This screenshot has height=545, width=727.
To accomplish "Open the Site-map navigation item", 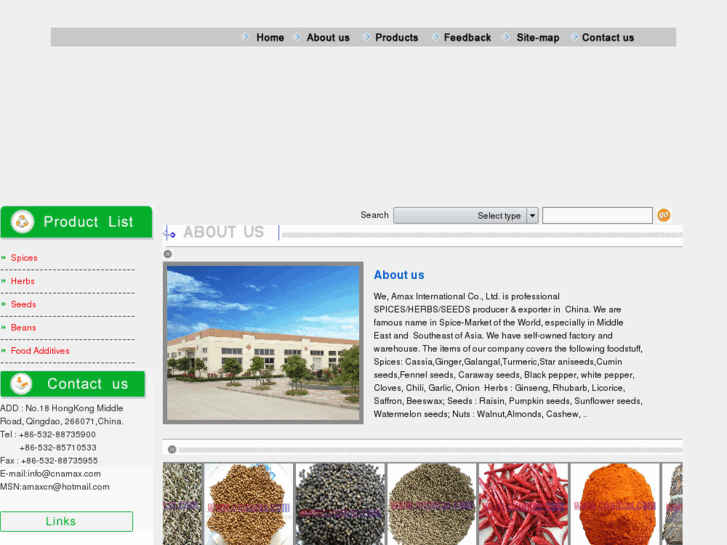I will coord(538,38).
